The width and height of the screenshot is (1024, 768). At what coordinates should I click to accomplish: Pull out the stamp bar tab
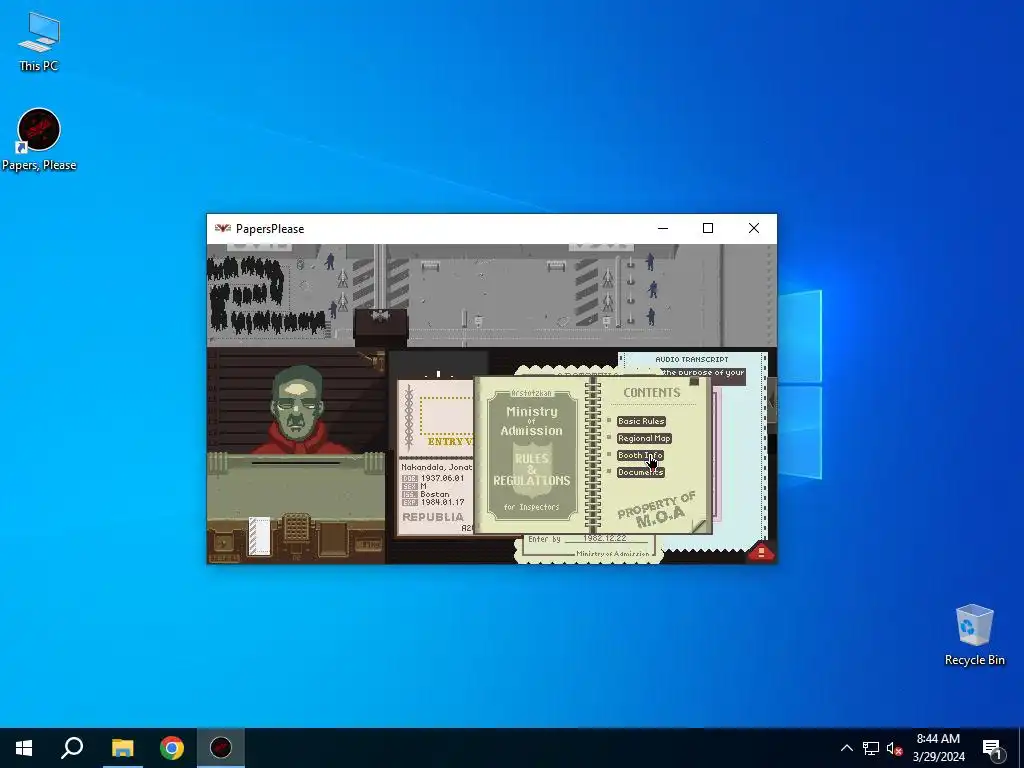pyautogui.click(x=772, y=404)
